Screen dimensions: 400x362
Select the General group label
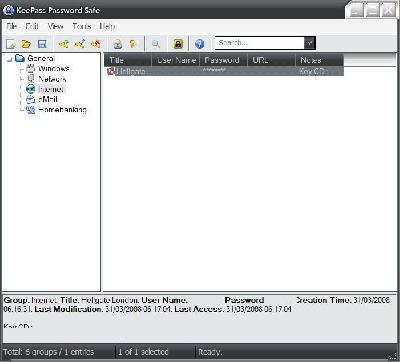pos(41,58)
